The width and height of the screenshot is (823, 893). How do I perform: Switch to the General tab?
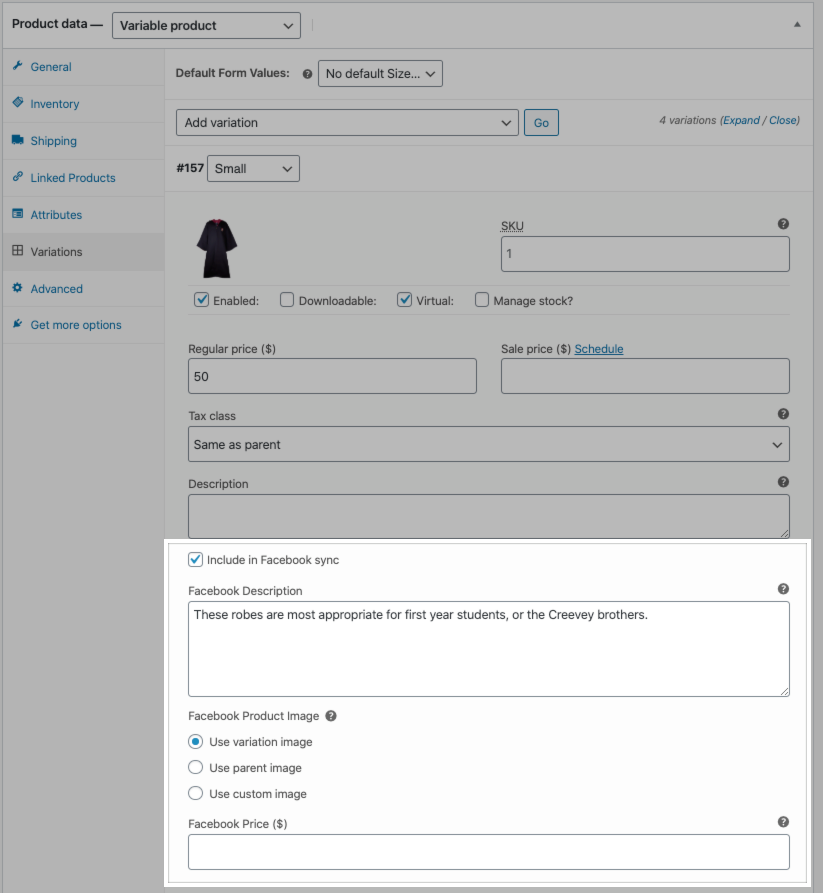(83, 67)
